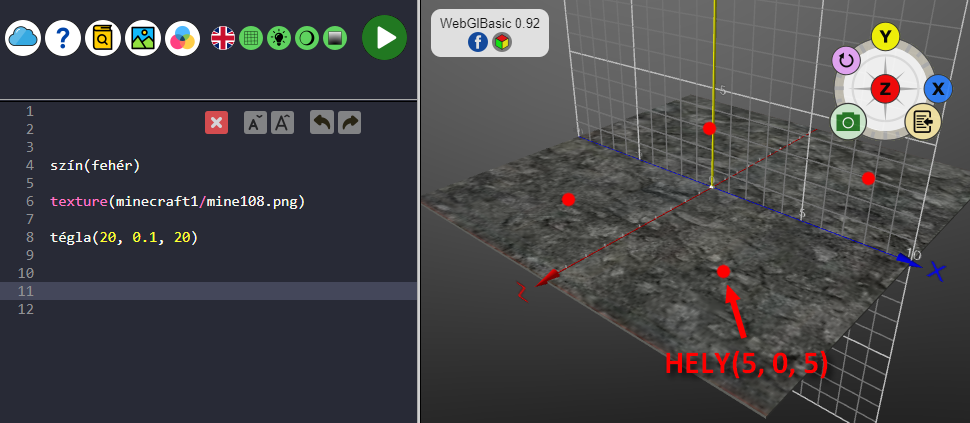Open the WebGlBasic Facebook page

pyautogui.click(x=478, y=42)
